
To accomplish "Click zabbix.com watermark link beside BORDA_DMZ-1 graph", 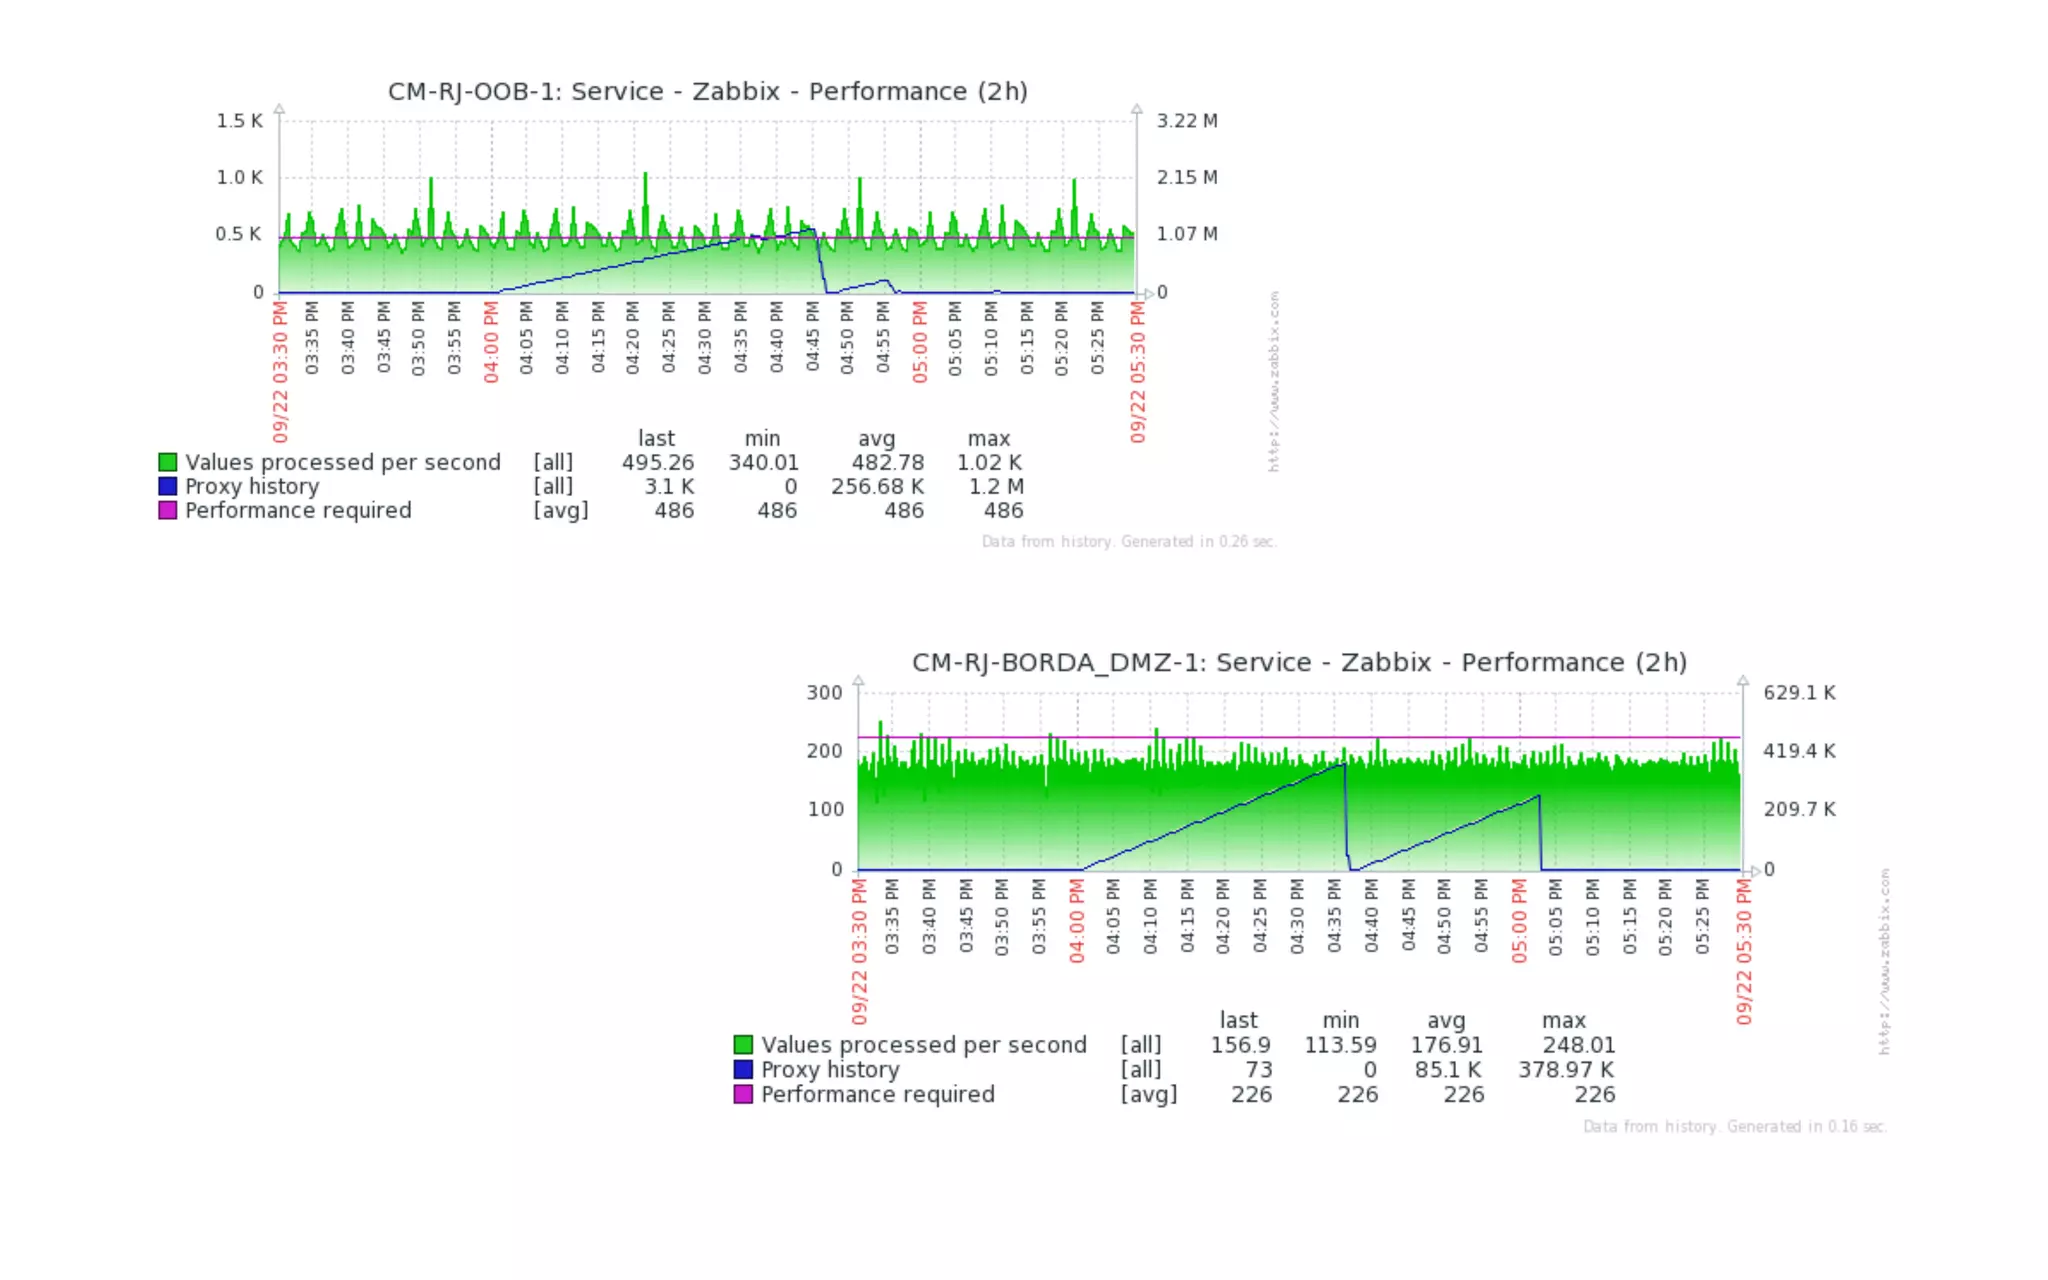I will click(x=1884, y=960).
